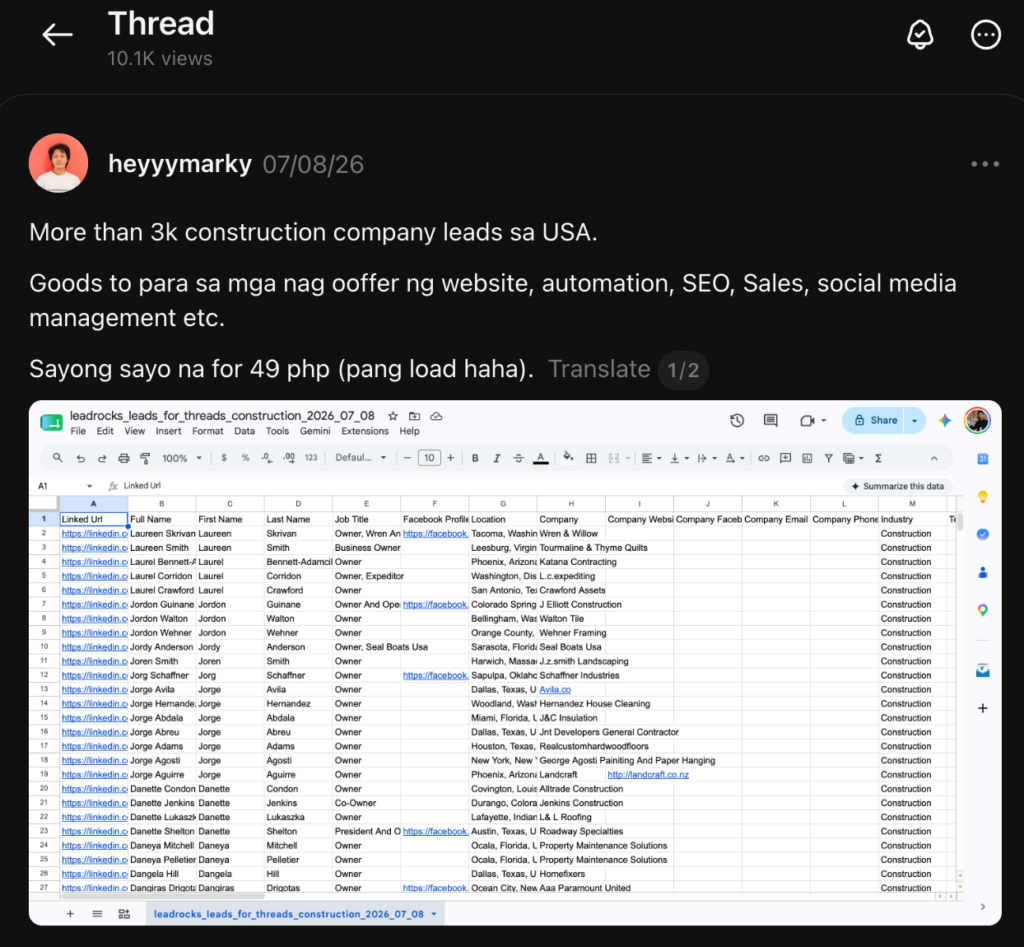
Task: Open the Name box A1 dropdown
Action: [89, 486]
